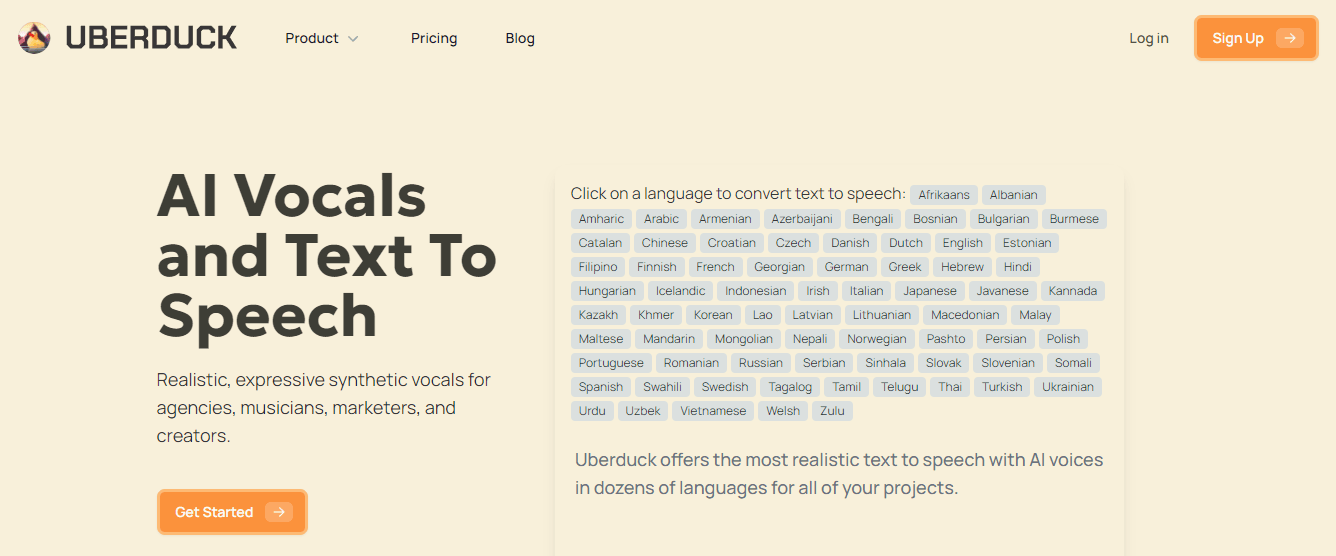
Task: Pick the Georgian language tag
Action: (x=780, y=267)
